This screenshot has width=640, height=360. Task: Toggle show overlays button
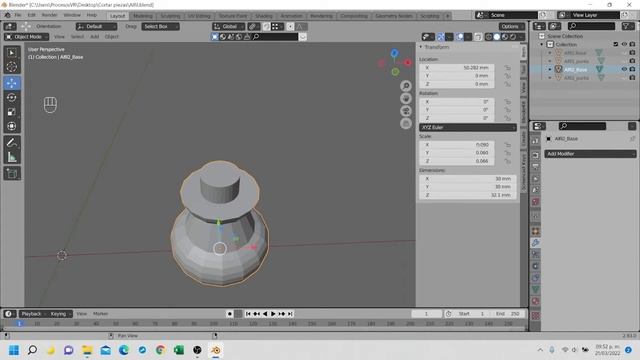[x=460, y=37]
